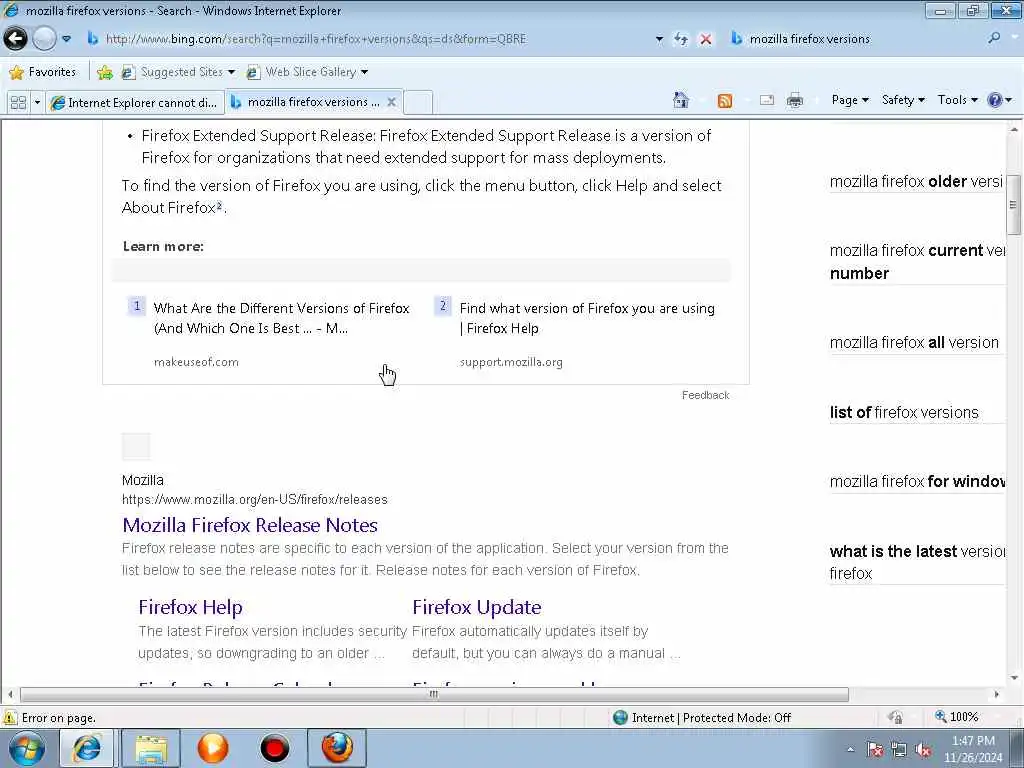Open the Windows Start button

[x=27, y=748]
